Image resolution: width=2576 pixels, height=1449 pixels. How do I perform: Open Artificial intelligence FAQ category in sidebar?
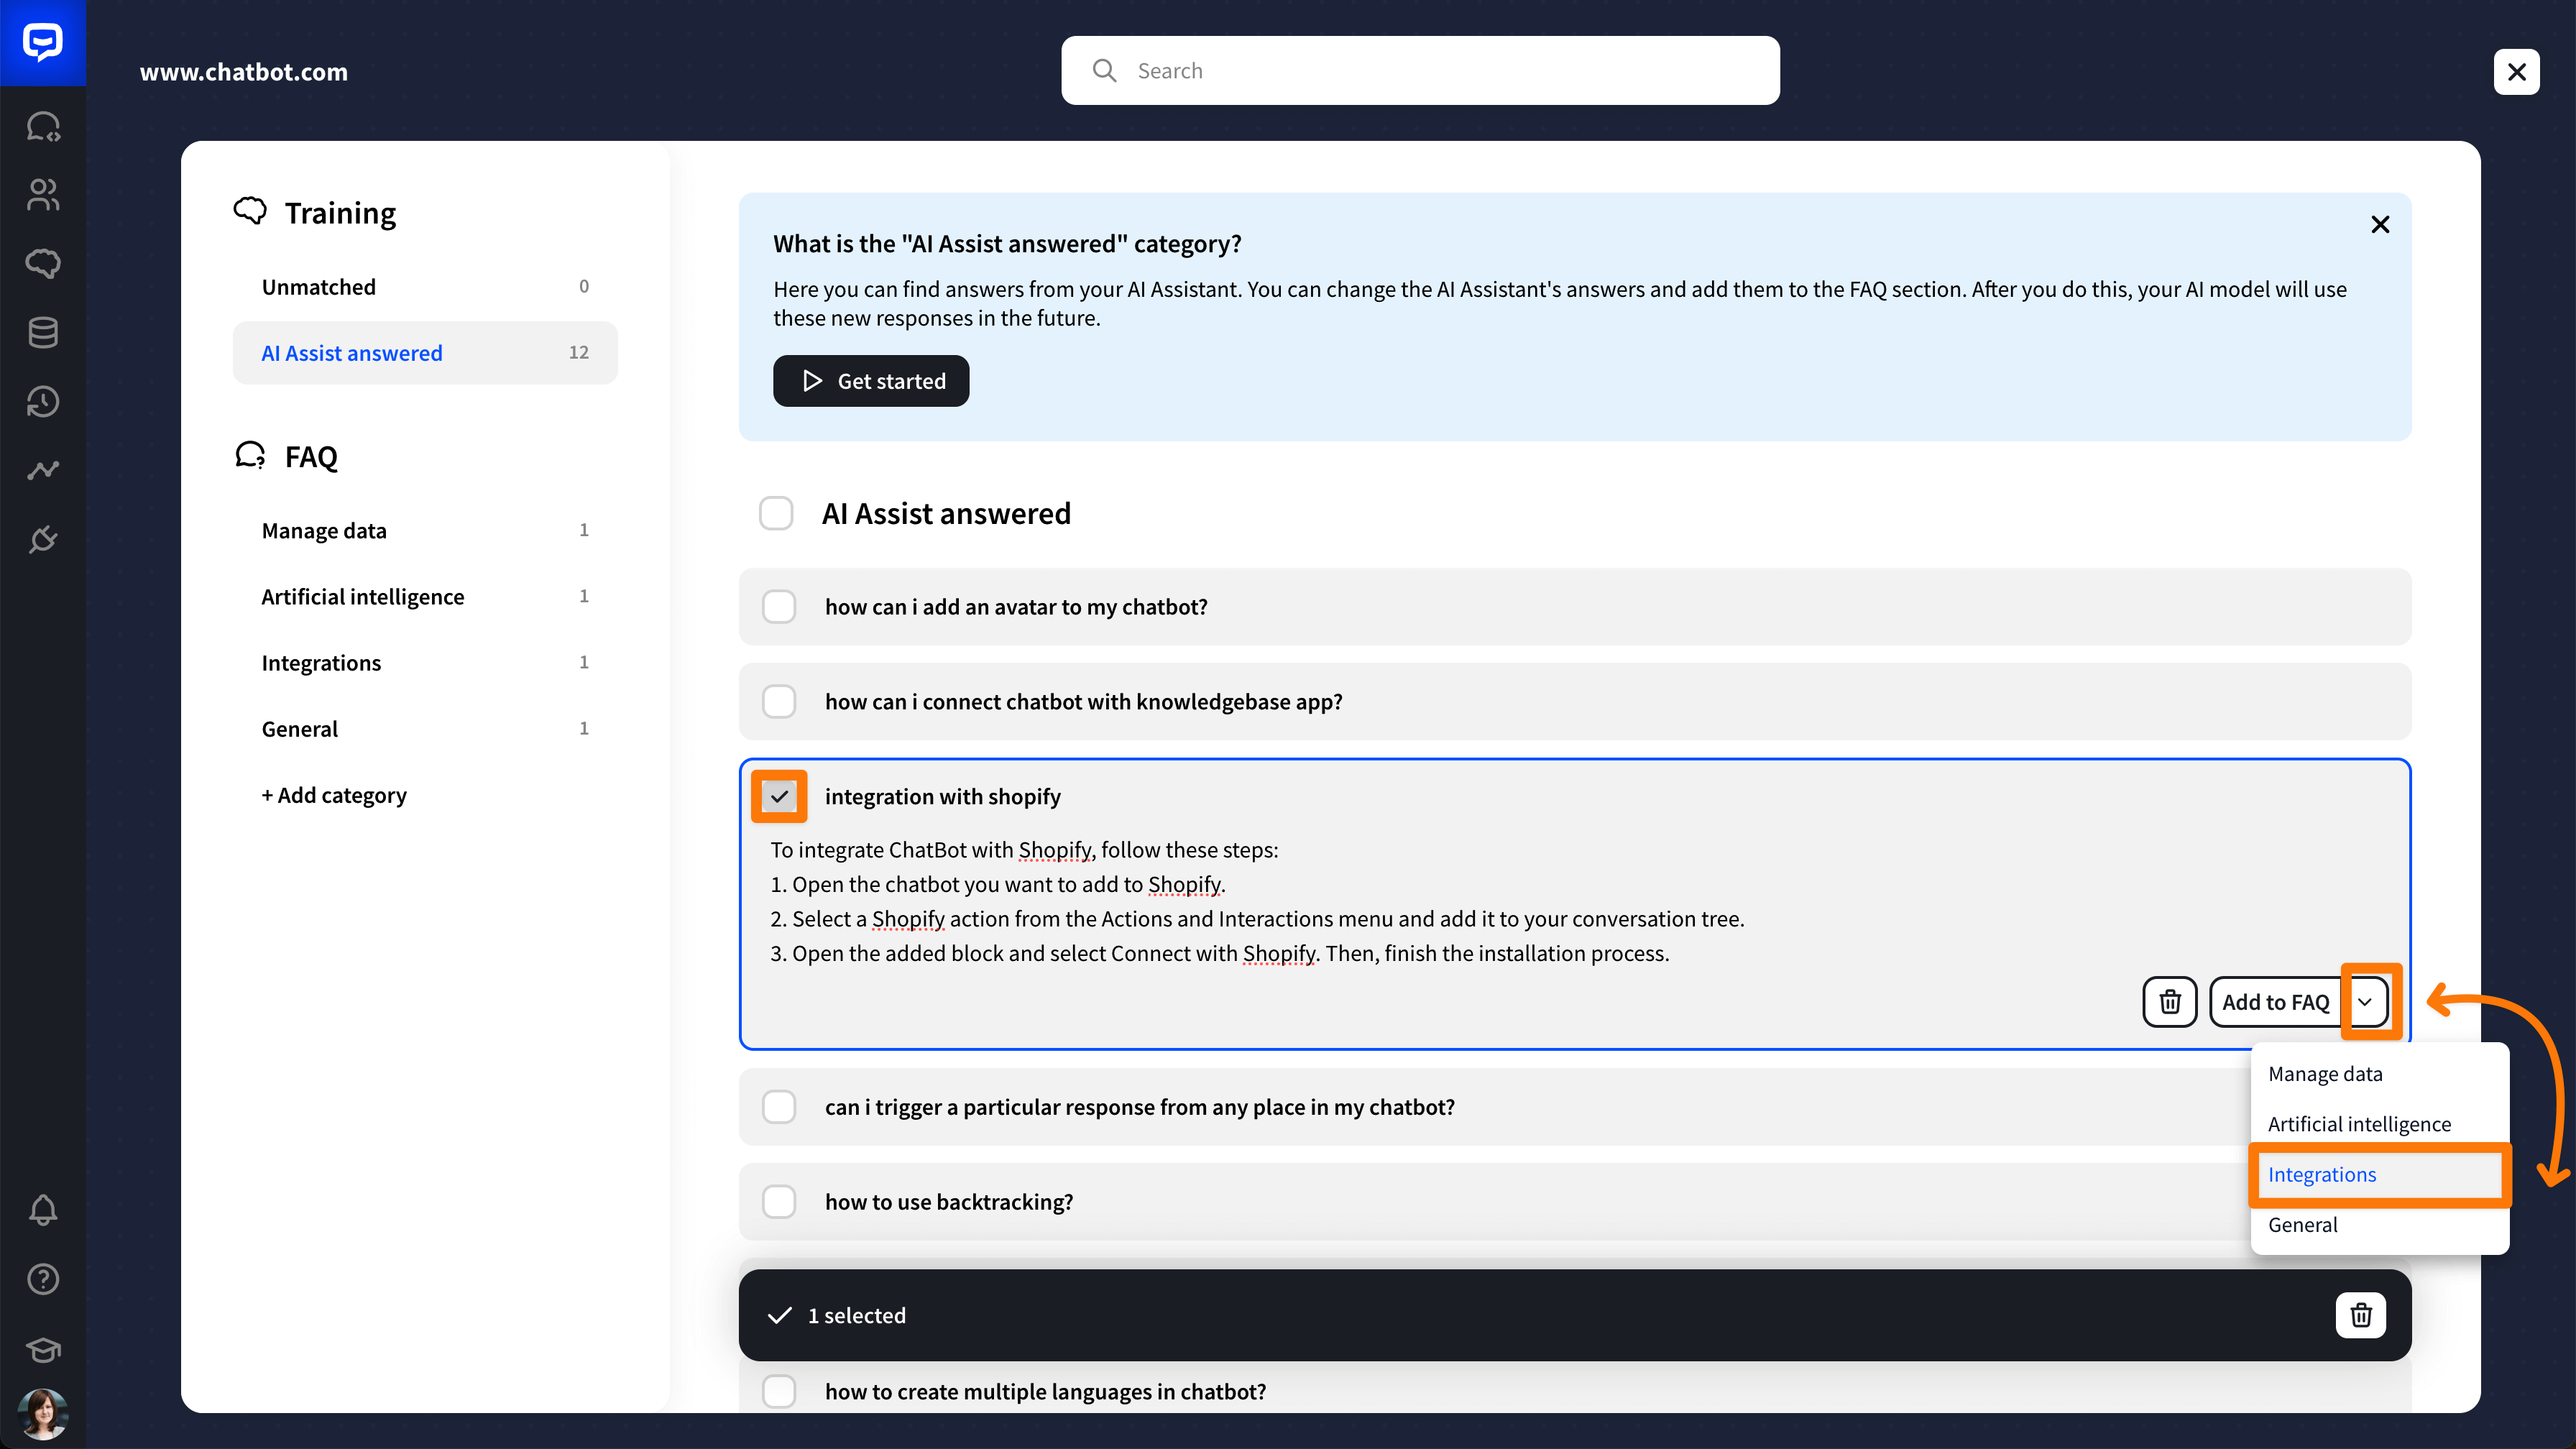coord(425,597)
